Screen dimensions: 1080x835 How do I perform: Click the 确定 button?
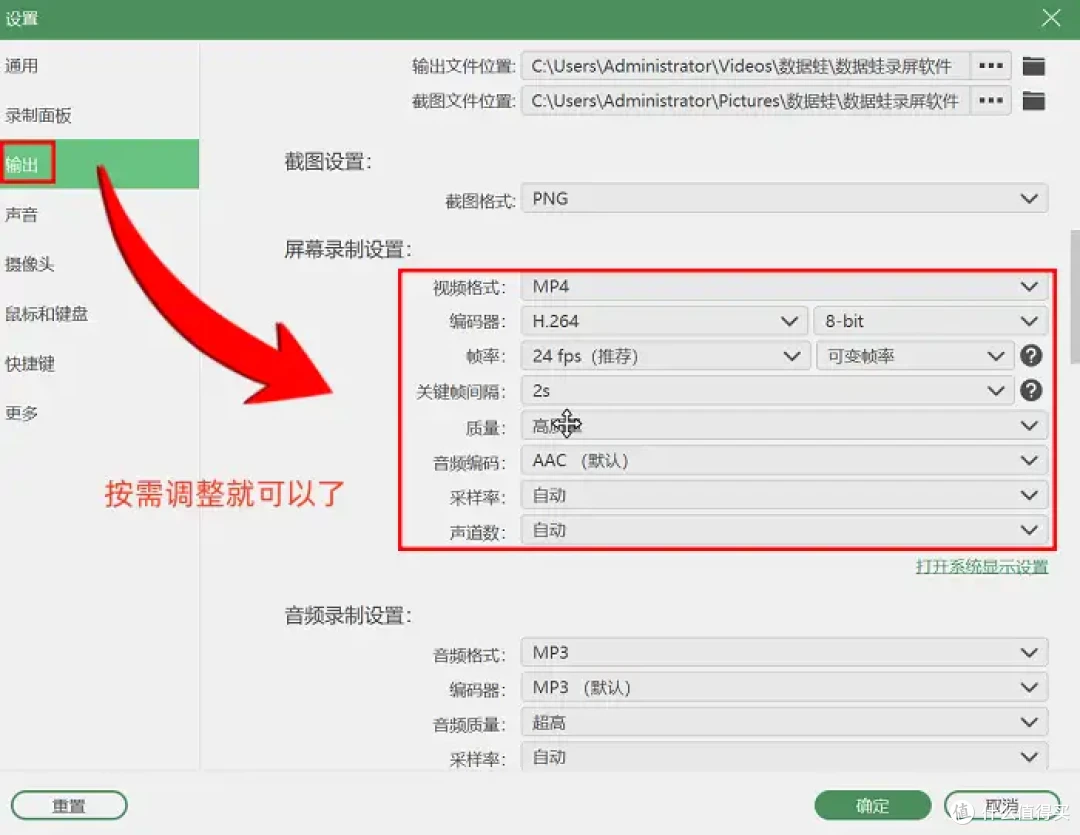coord(873,805)
